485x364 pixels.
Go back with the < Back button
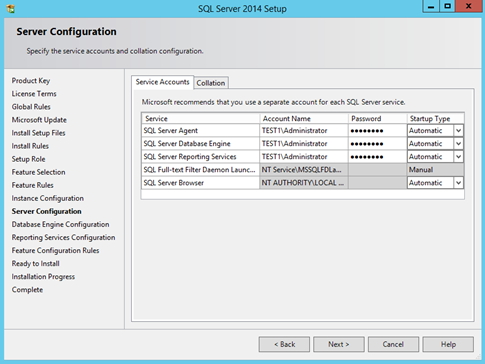coord(284,344)
